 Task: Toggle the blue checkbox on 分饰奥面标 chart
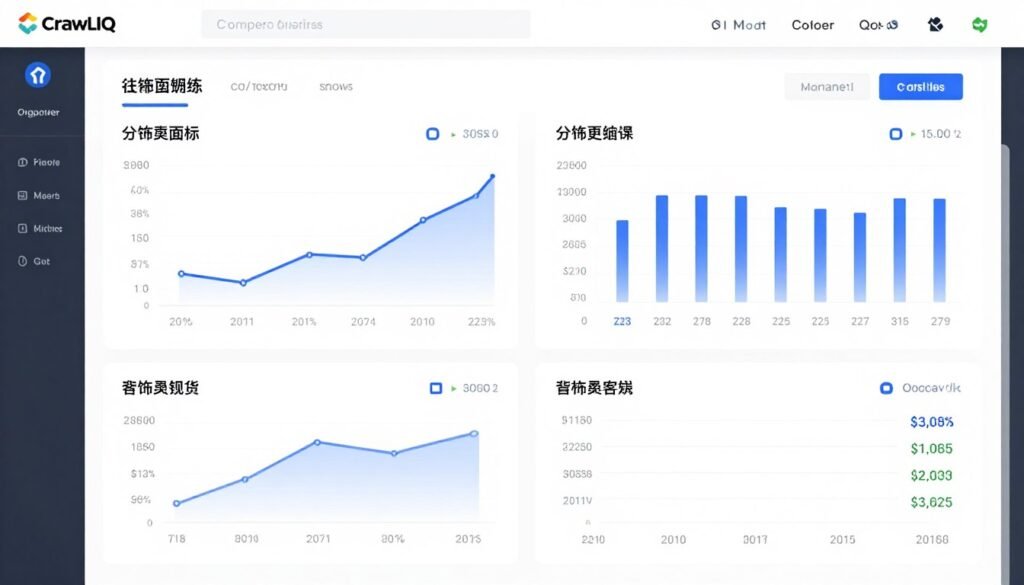pyautogui.click(x=433, y=133)
